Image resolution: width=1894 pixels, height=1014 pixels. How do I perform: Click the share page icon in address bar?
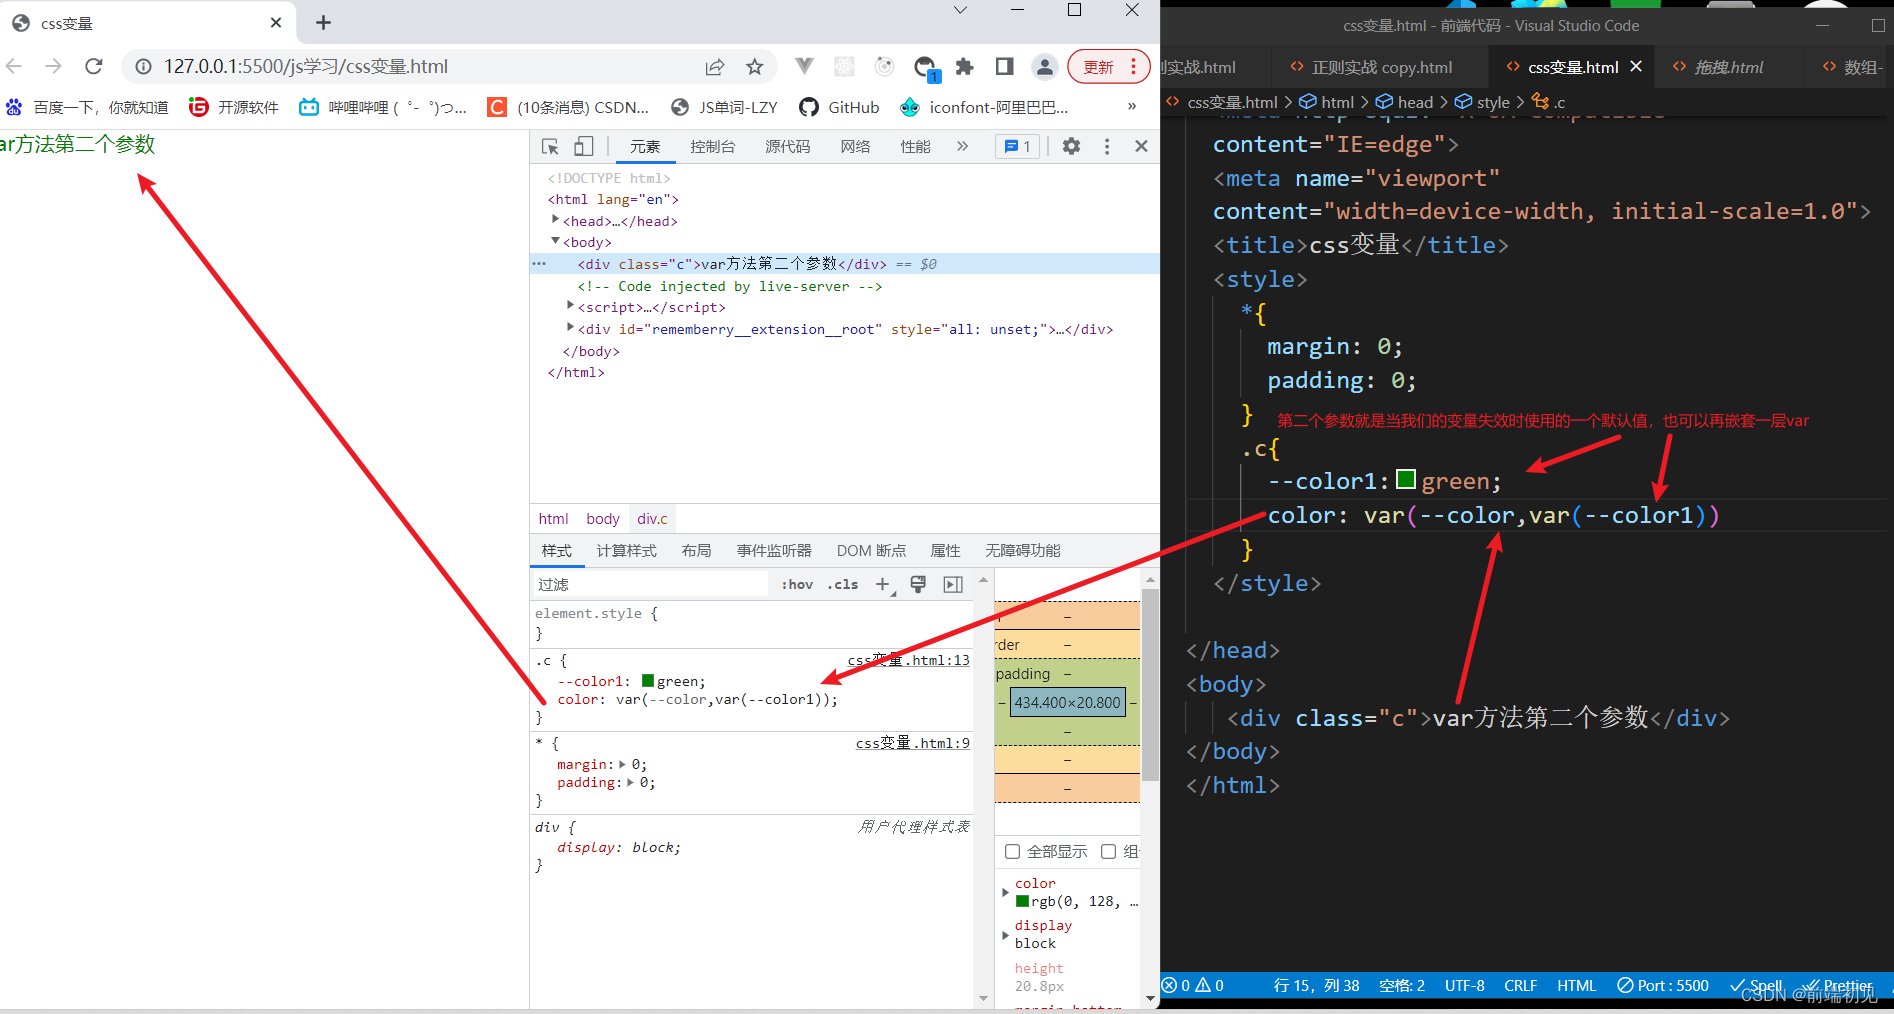pos(714,67)
